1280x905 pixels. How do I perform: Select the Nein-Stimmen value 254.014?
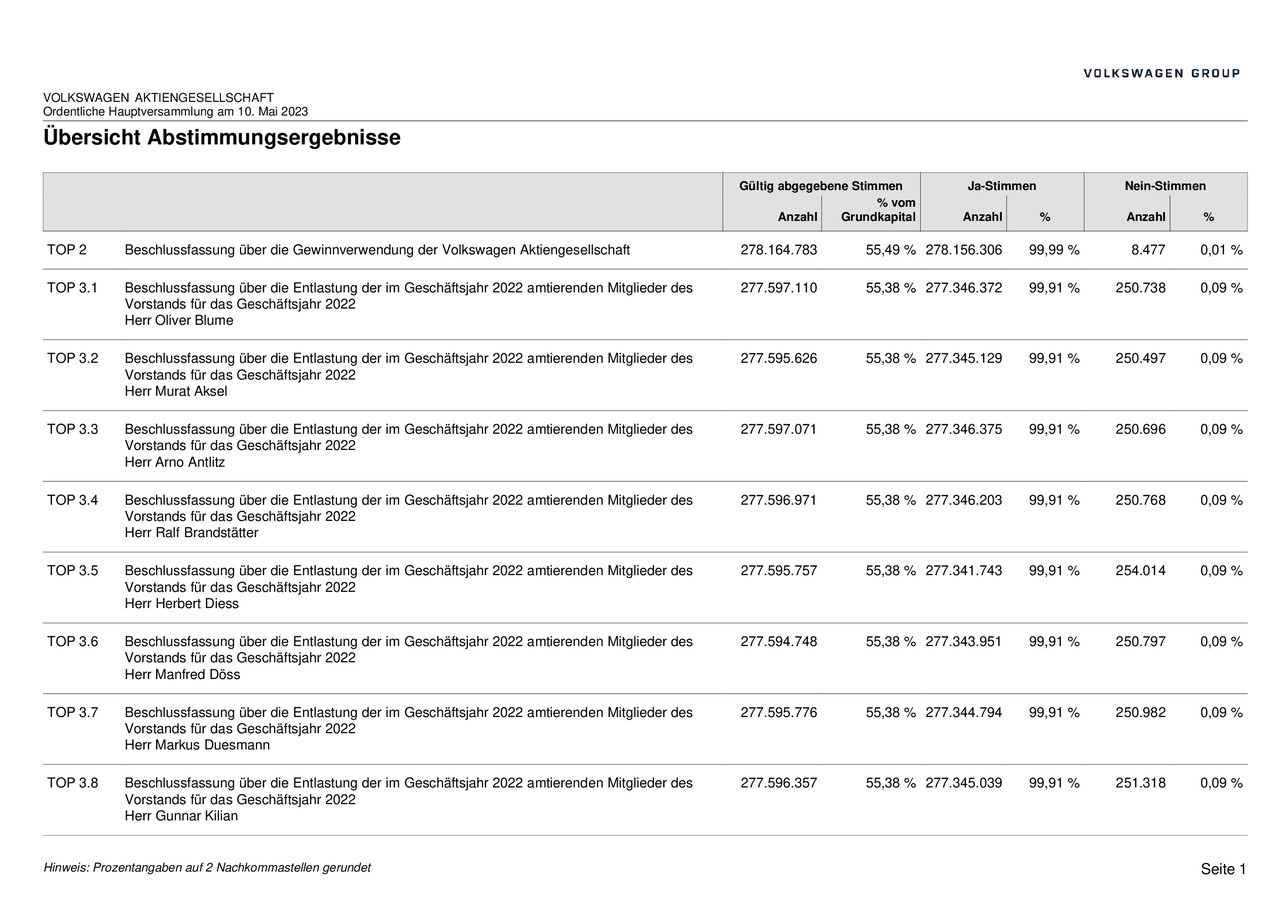pyautogui.click(x=1140, y=571)
